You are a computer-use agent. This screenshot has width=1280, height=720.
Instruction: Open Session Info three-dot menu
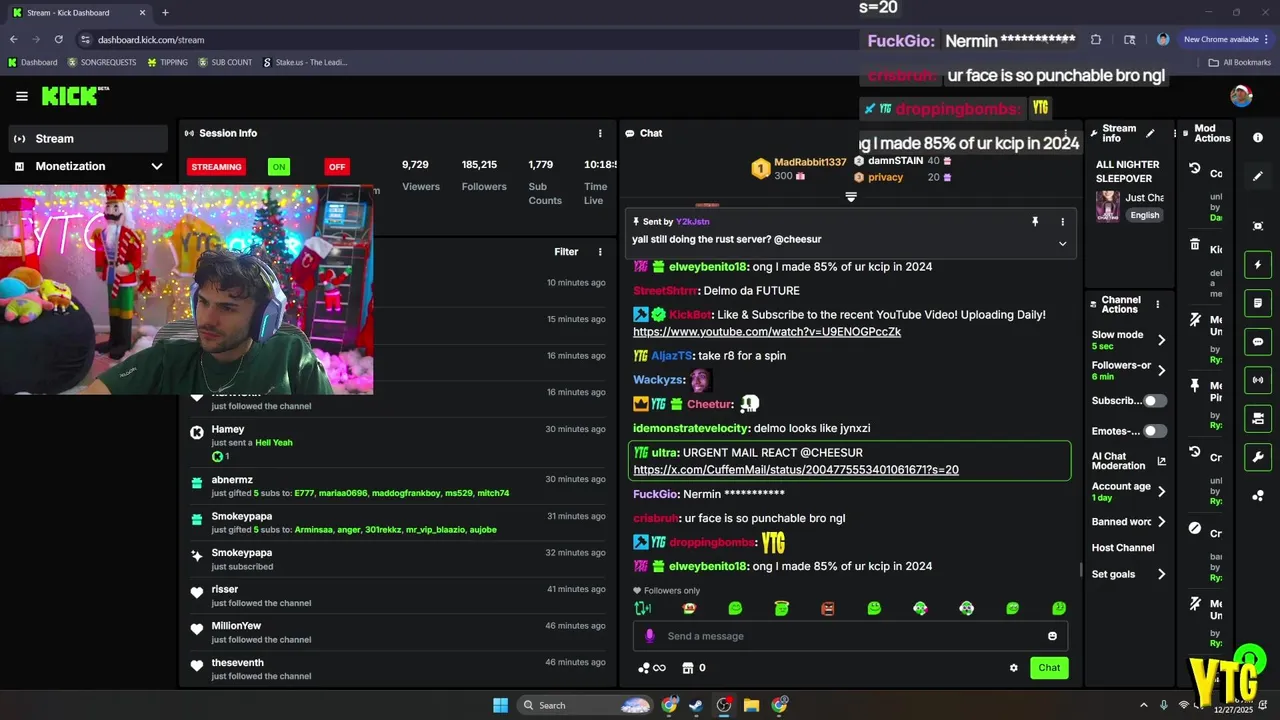pos(600,133)
